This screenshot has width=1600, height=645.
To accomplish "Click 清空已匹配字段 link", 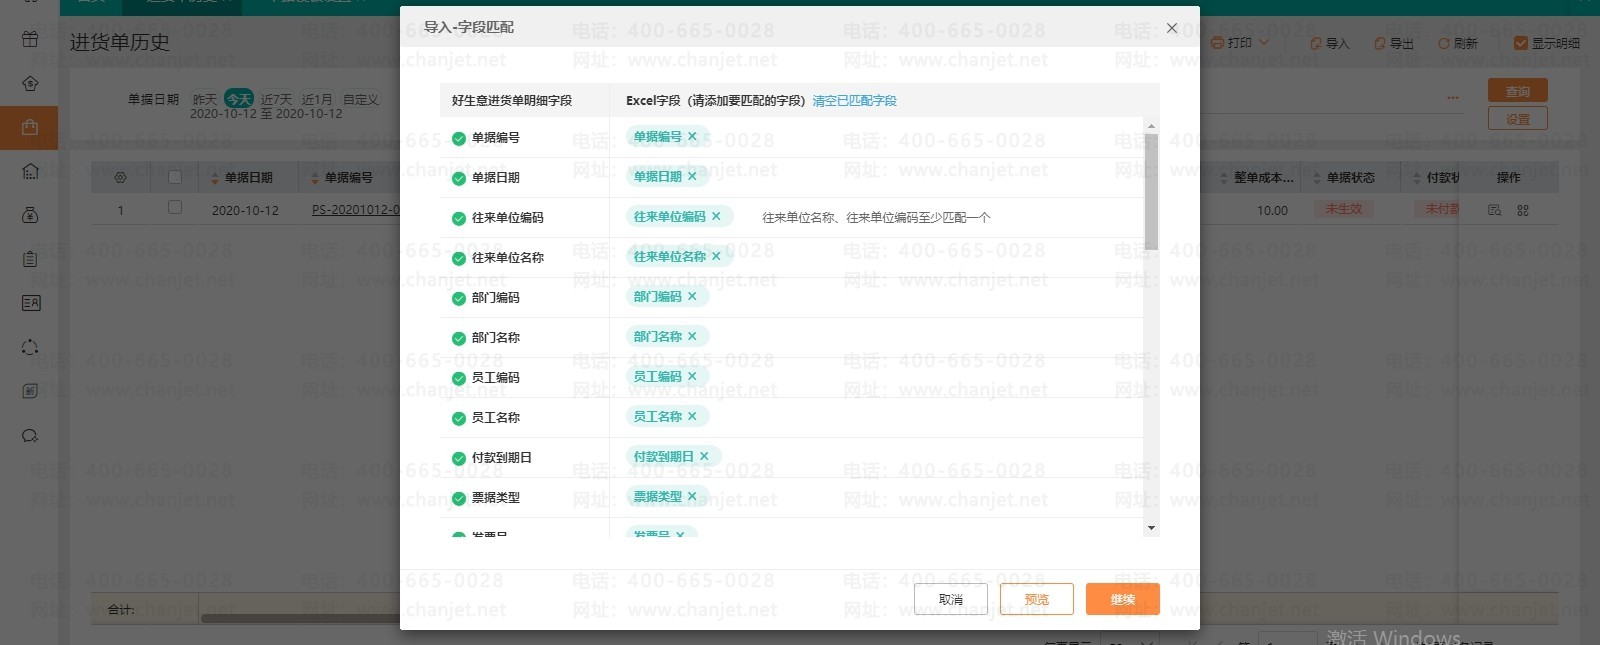I will pyautogui.click(x=855, y=101).
